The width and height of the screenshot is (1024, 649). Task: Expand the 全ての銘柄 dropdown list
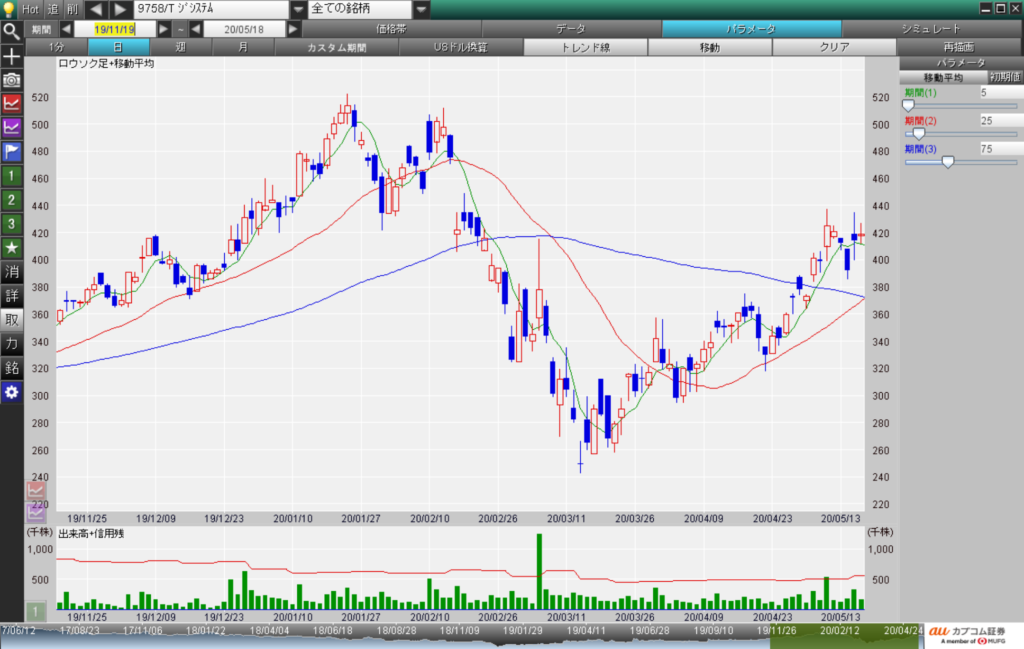click(421, 9)
